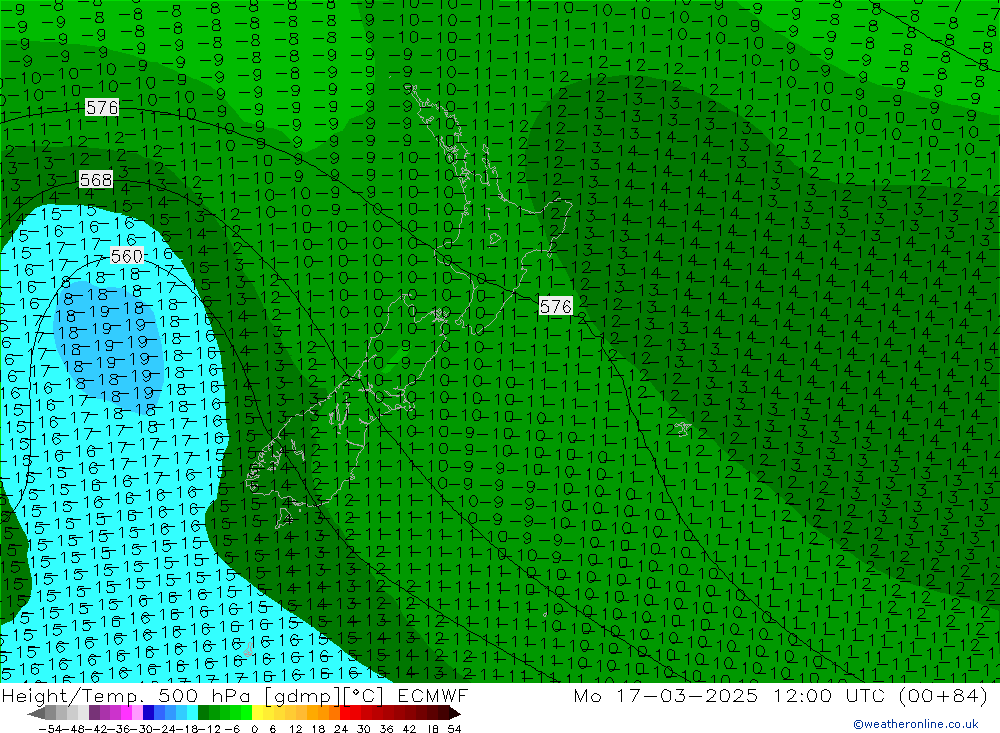Click the weatheronline.co.uk copyright link
Screen dimensions: 1000x733
915,724
